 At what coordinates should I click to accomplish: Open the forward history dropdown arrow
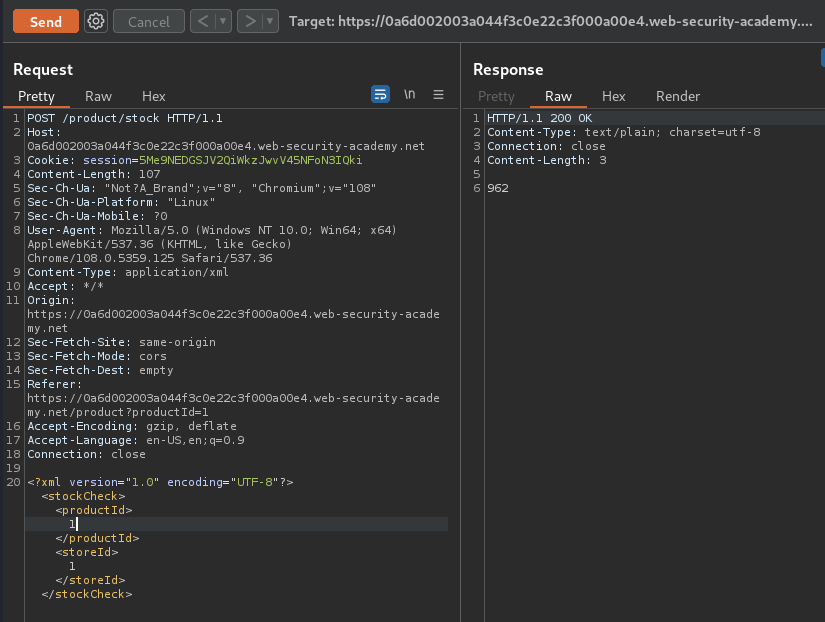(x=270, y=22)
